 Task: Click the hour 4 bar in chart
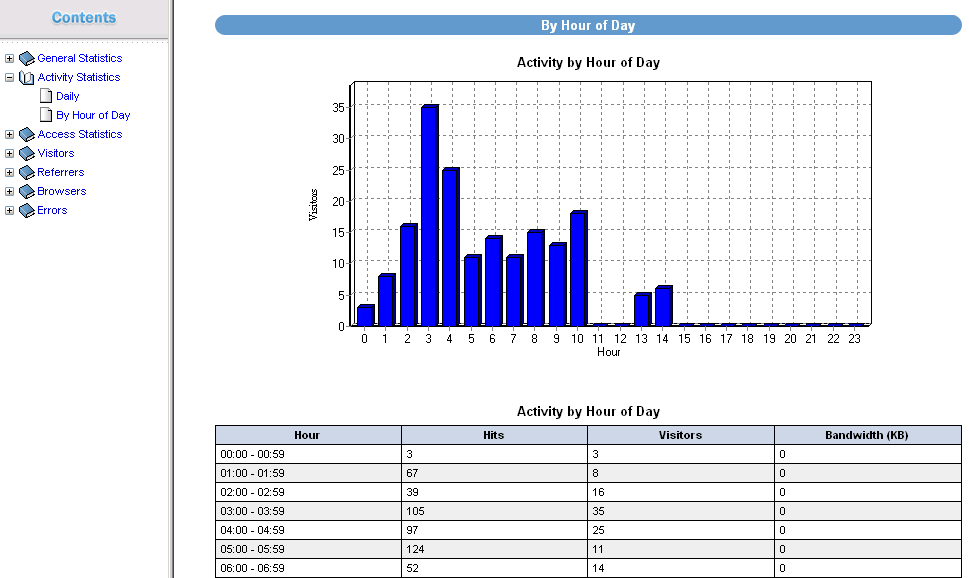coord(451,247)
